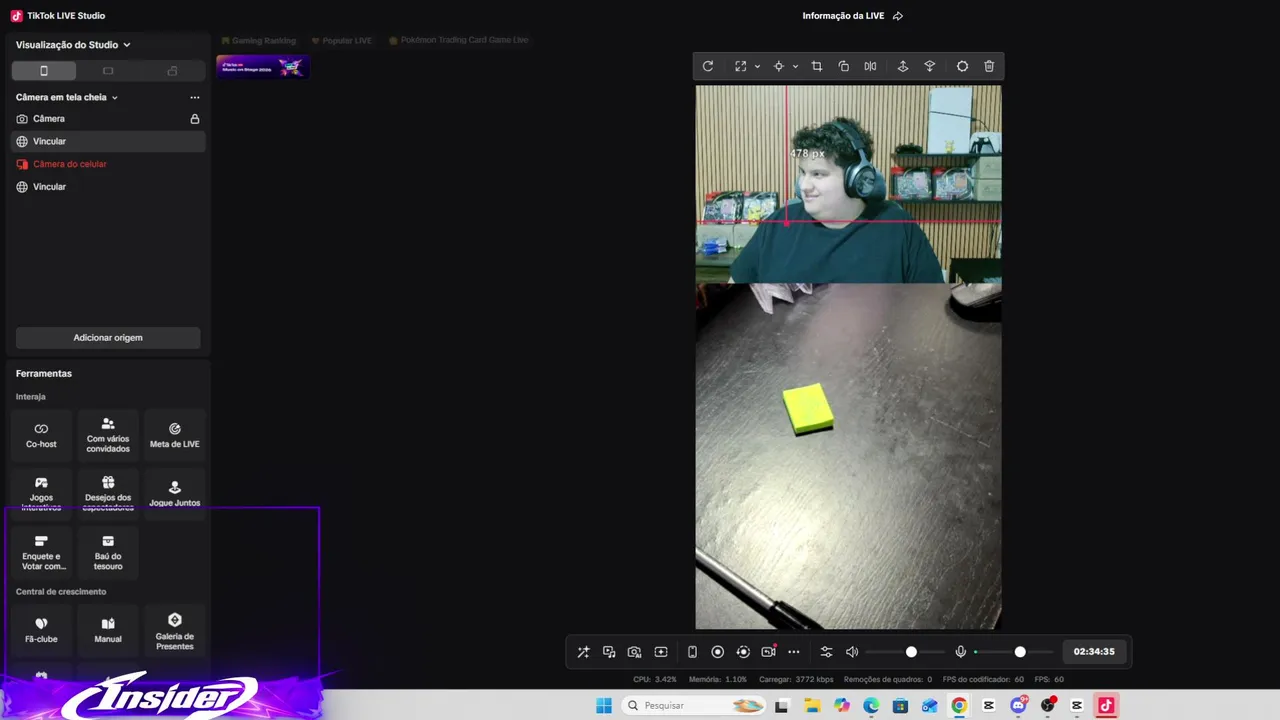This screenshot has height=720, width=1280.
Task: Mute the microphone
Action: tap(961, 652)
